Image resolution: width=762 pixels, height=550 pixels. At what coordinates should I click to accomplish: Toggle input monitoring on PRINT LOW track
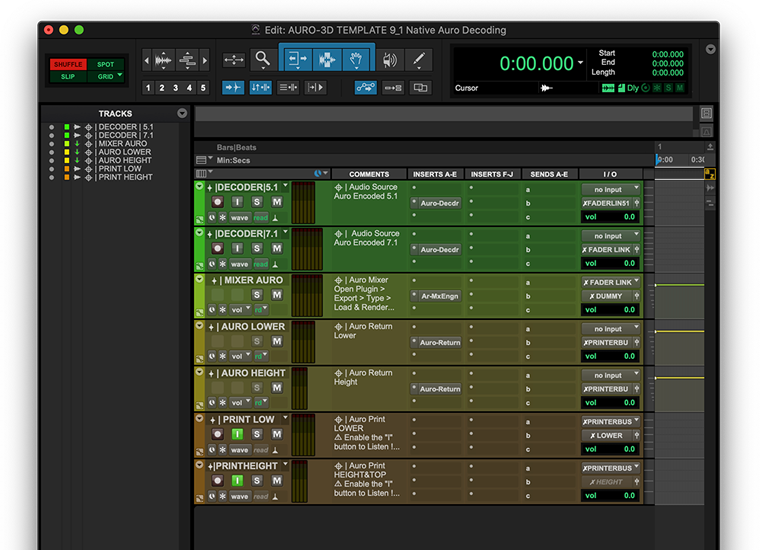pos(237,434)
